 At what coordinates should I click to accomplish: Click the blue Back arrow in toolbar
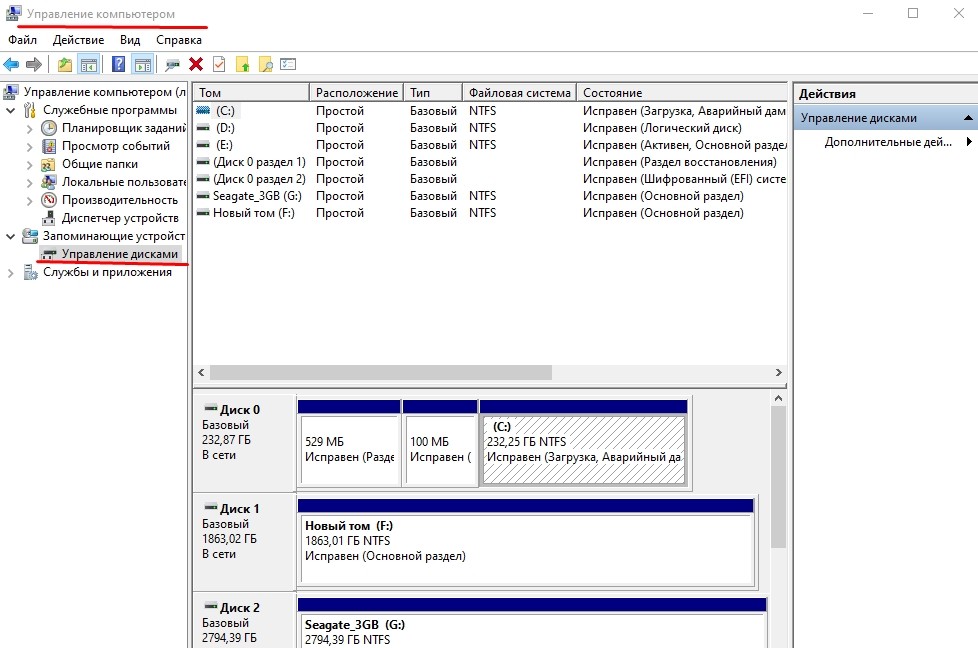[x=11, y=64]
